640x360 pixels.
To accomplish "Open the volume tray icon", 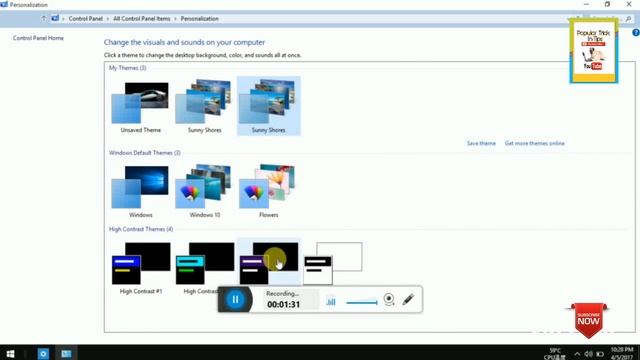I will 588,354.
